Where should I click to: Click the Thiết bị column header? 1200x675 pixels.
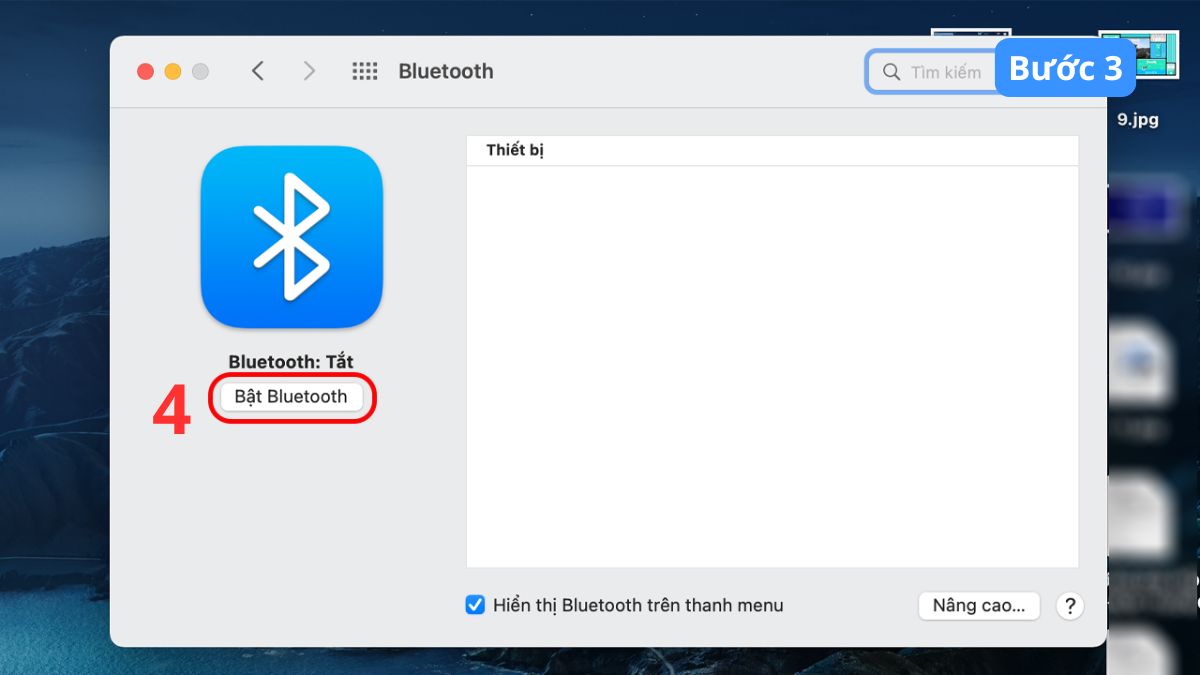click(x=772, y=151)
